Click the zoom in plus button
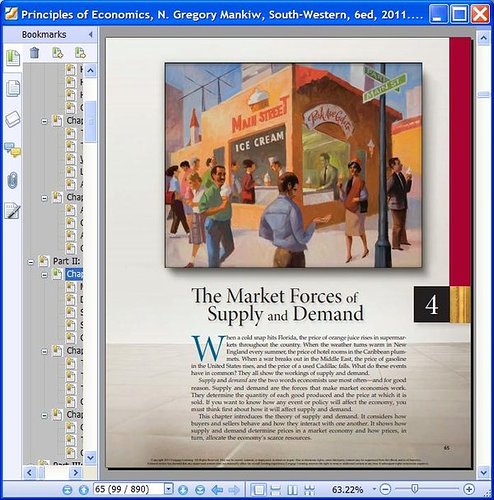This screenshot has height=500, width=494. click(469, 489)
